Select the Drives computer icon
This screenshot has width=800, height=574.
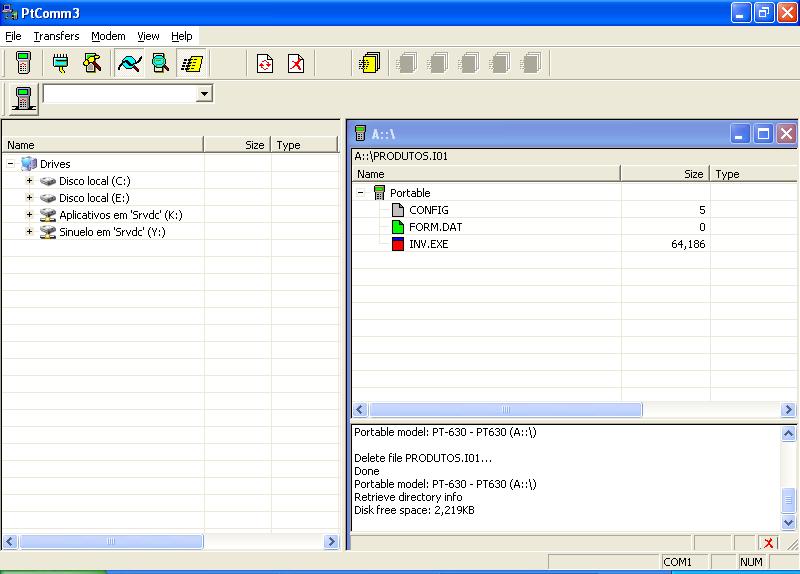29,164
